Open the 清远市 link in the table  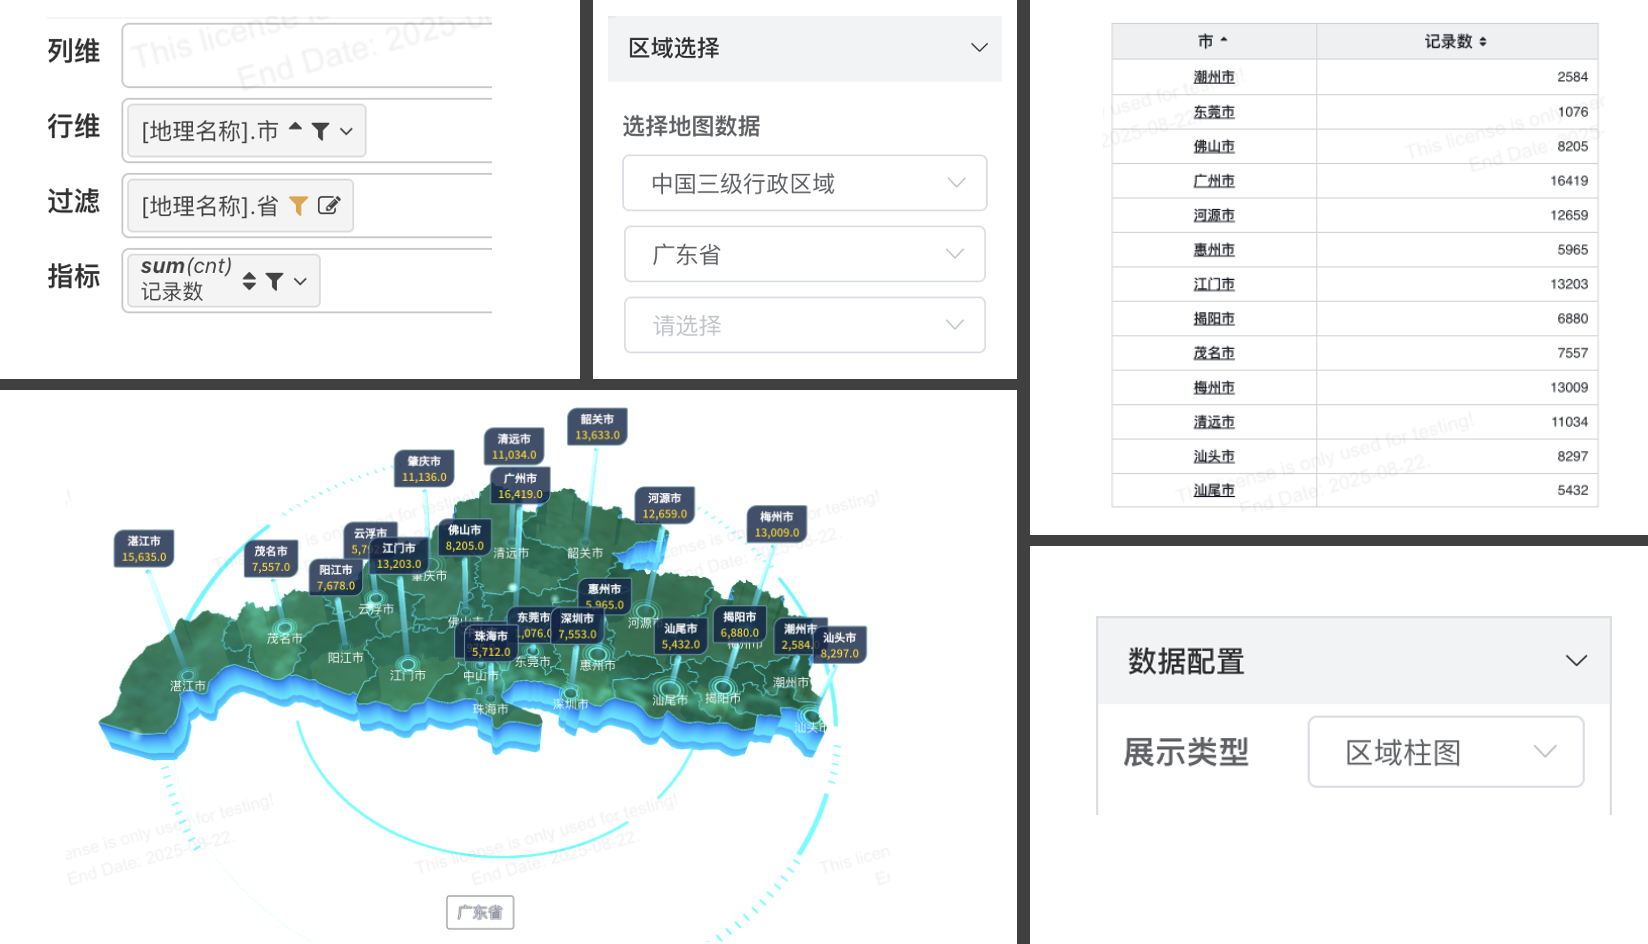point(1214,422)
